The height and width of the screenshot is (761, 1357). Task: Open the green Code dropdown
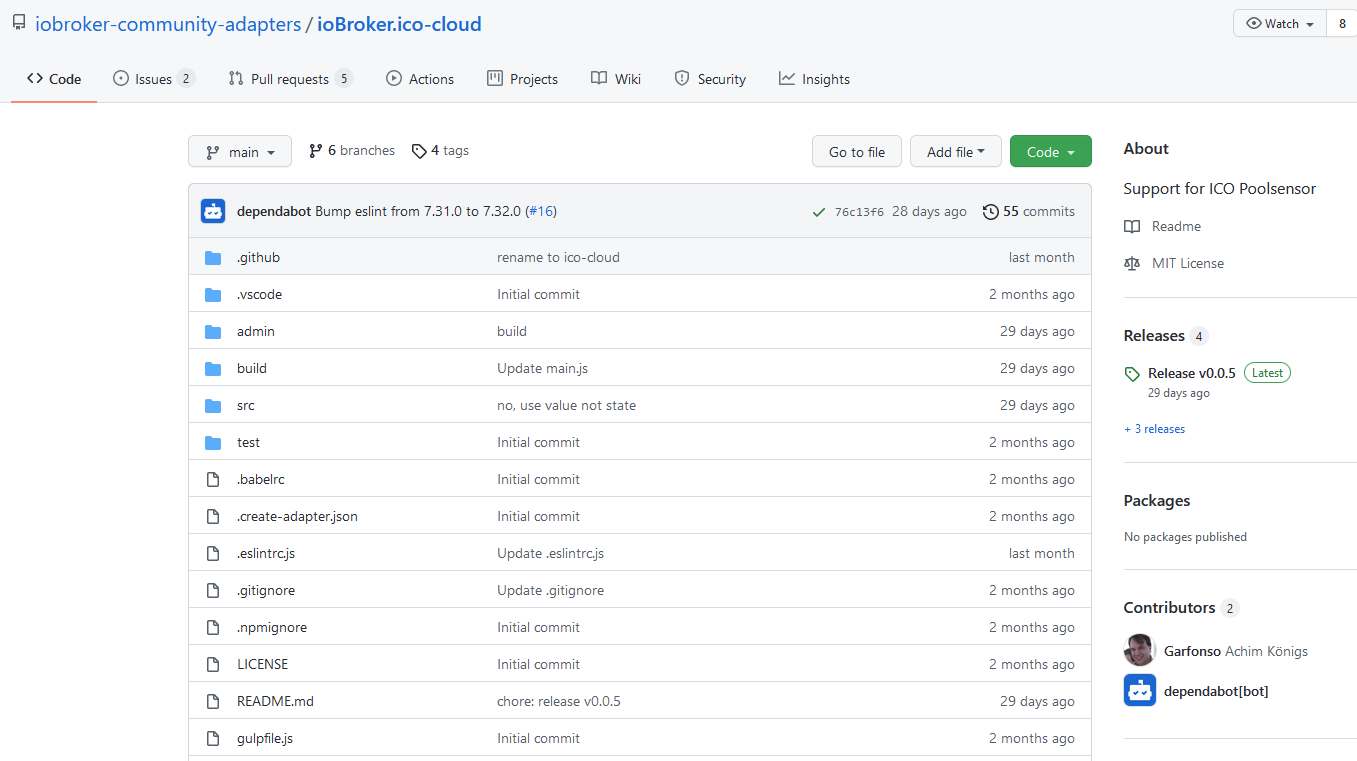click(1051, 152)
